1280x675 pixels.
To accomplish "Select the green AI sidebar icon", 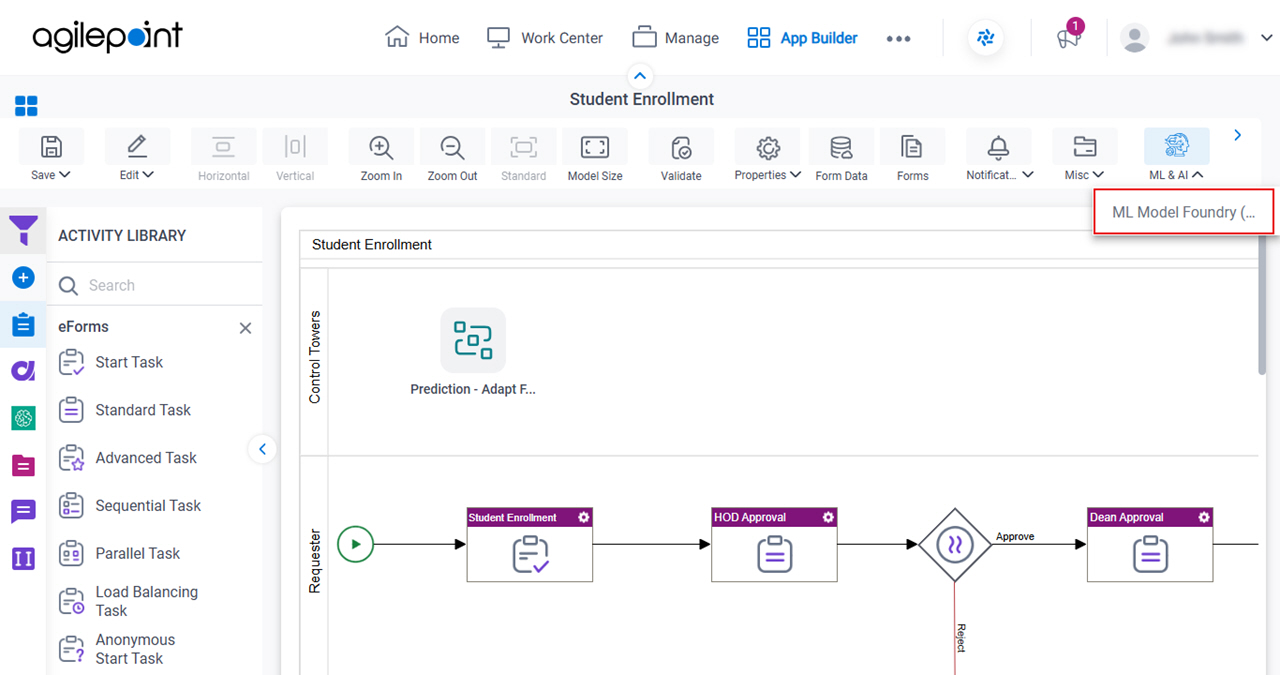I will coord(23,418).
